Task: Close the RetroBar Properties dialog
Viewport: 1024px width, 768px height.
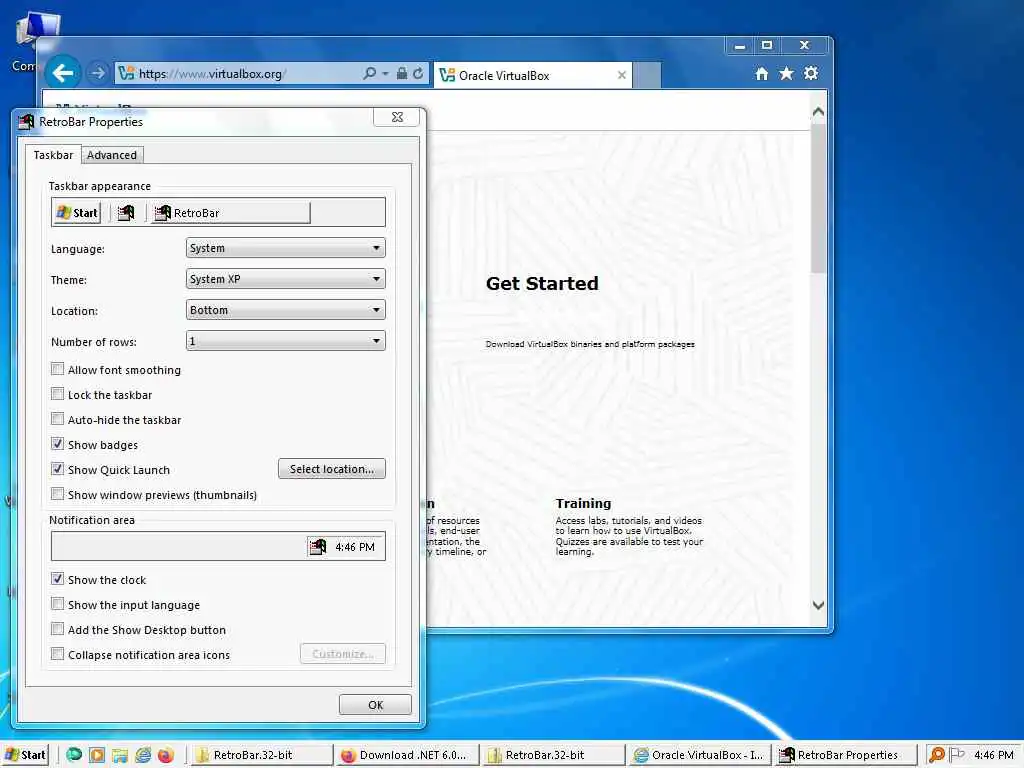Action: [397, 117]
